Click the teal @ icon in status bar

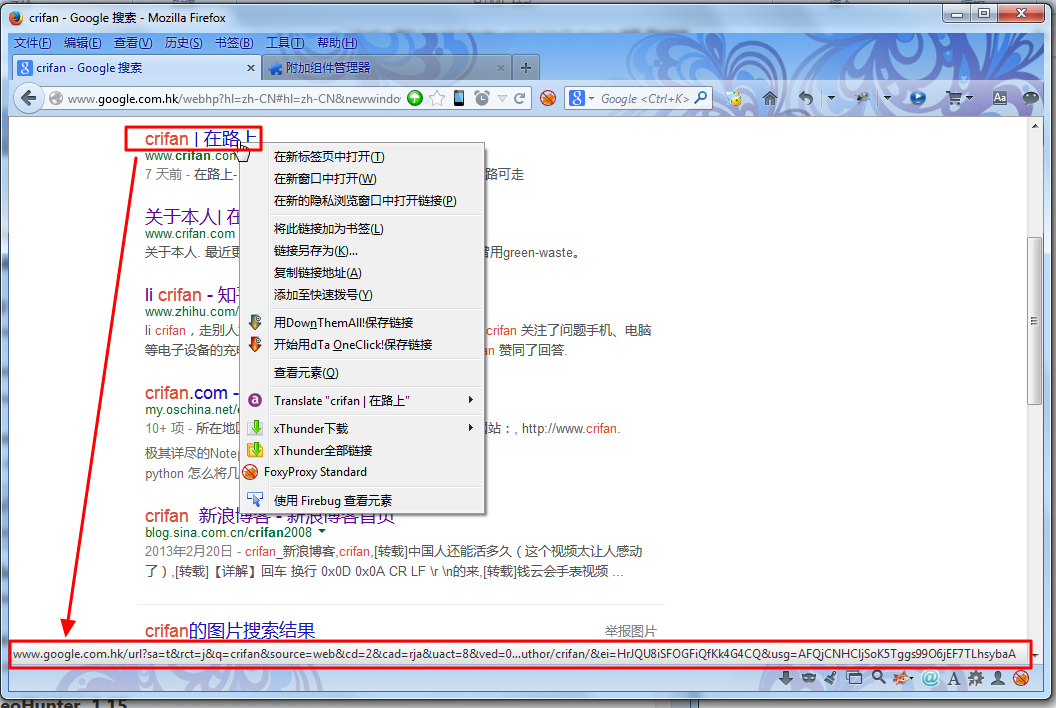tap(930, 678)
